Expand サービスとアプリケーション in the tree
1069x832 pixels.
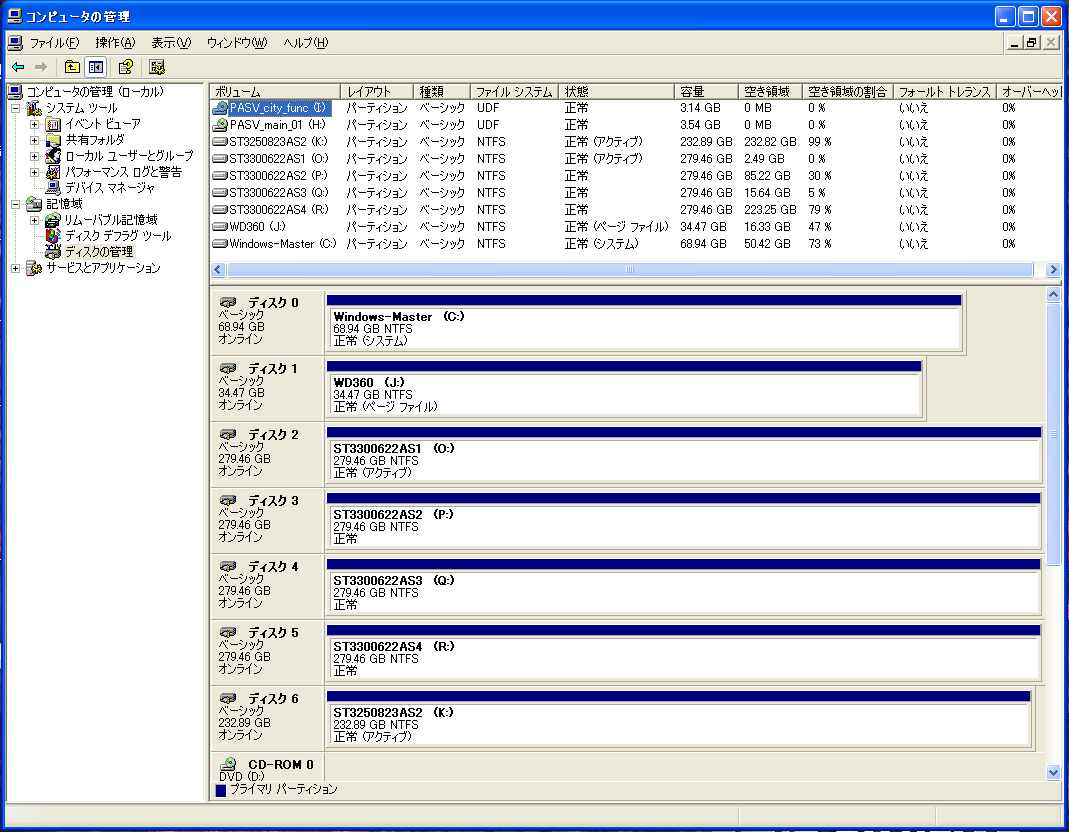[16, 268]
